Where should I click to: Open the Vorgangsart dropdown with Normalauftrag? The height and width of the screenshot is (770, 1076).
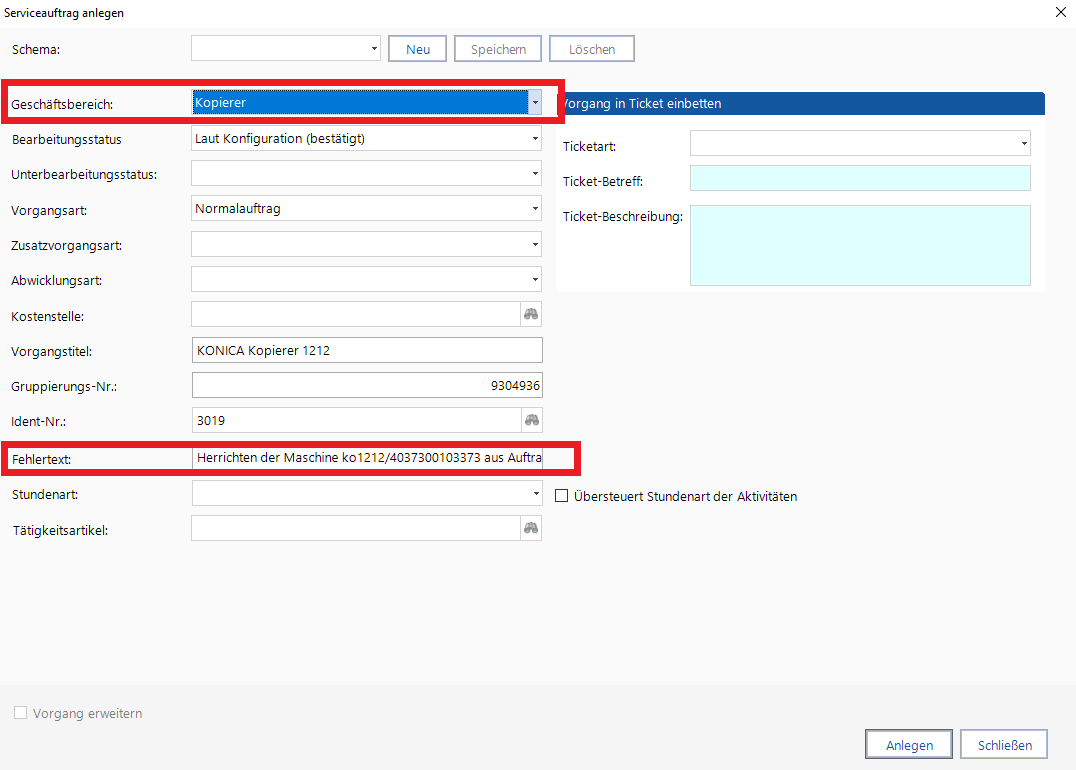tap(535, 208)
